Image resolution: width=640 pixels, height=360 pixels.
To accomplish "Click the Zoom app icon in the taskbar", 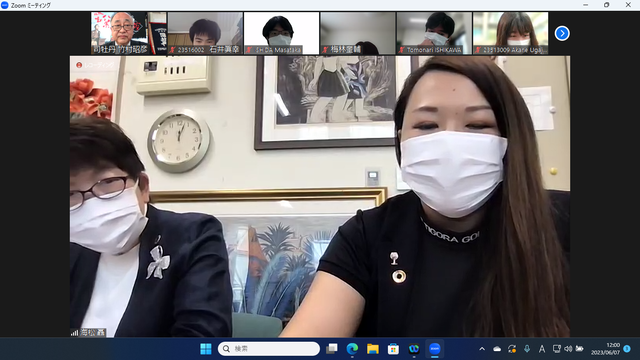I will coord(434,349).
